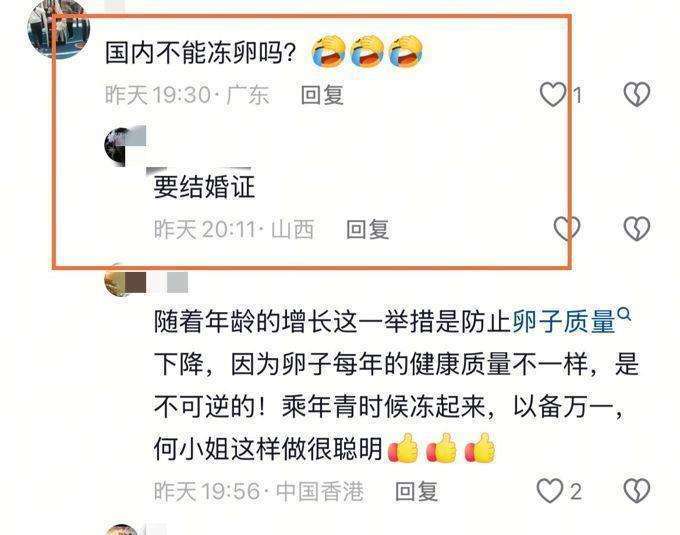
Task: Tap search icon beside 卵子质量
Action: pos(624,313)
